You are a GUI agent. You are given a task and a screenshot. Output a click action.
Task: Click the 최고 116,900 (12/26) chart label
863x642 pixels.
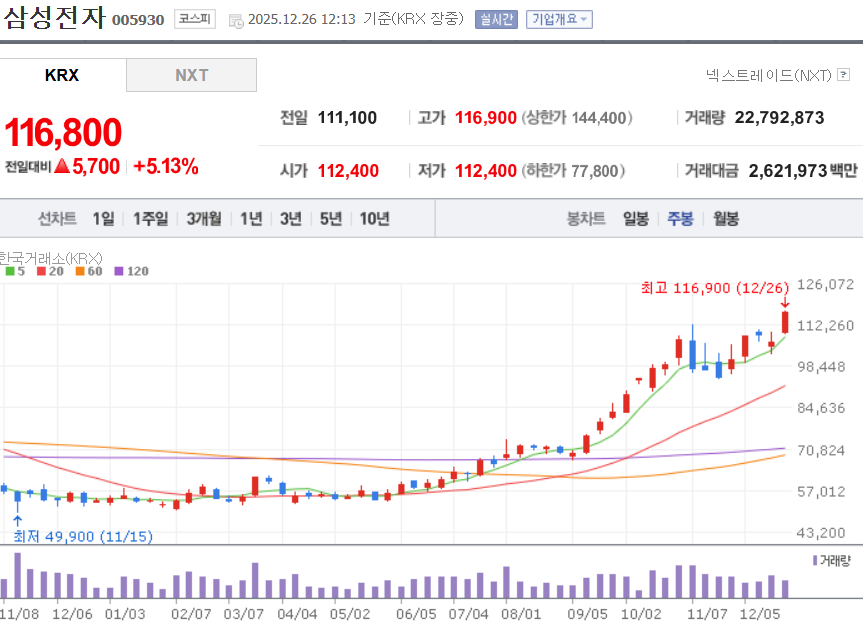(x=714, y=288)
